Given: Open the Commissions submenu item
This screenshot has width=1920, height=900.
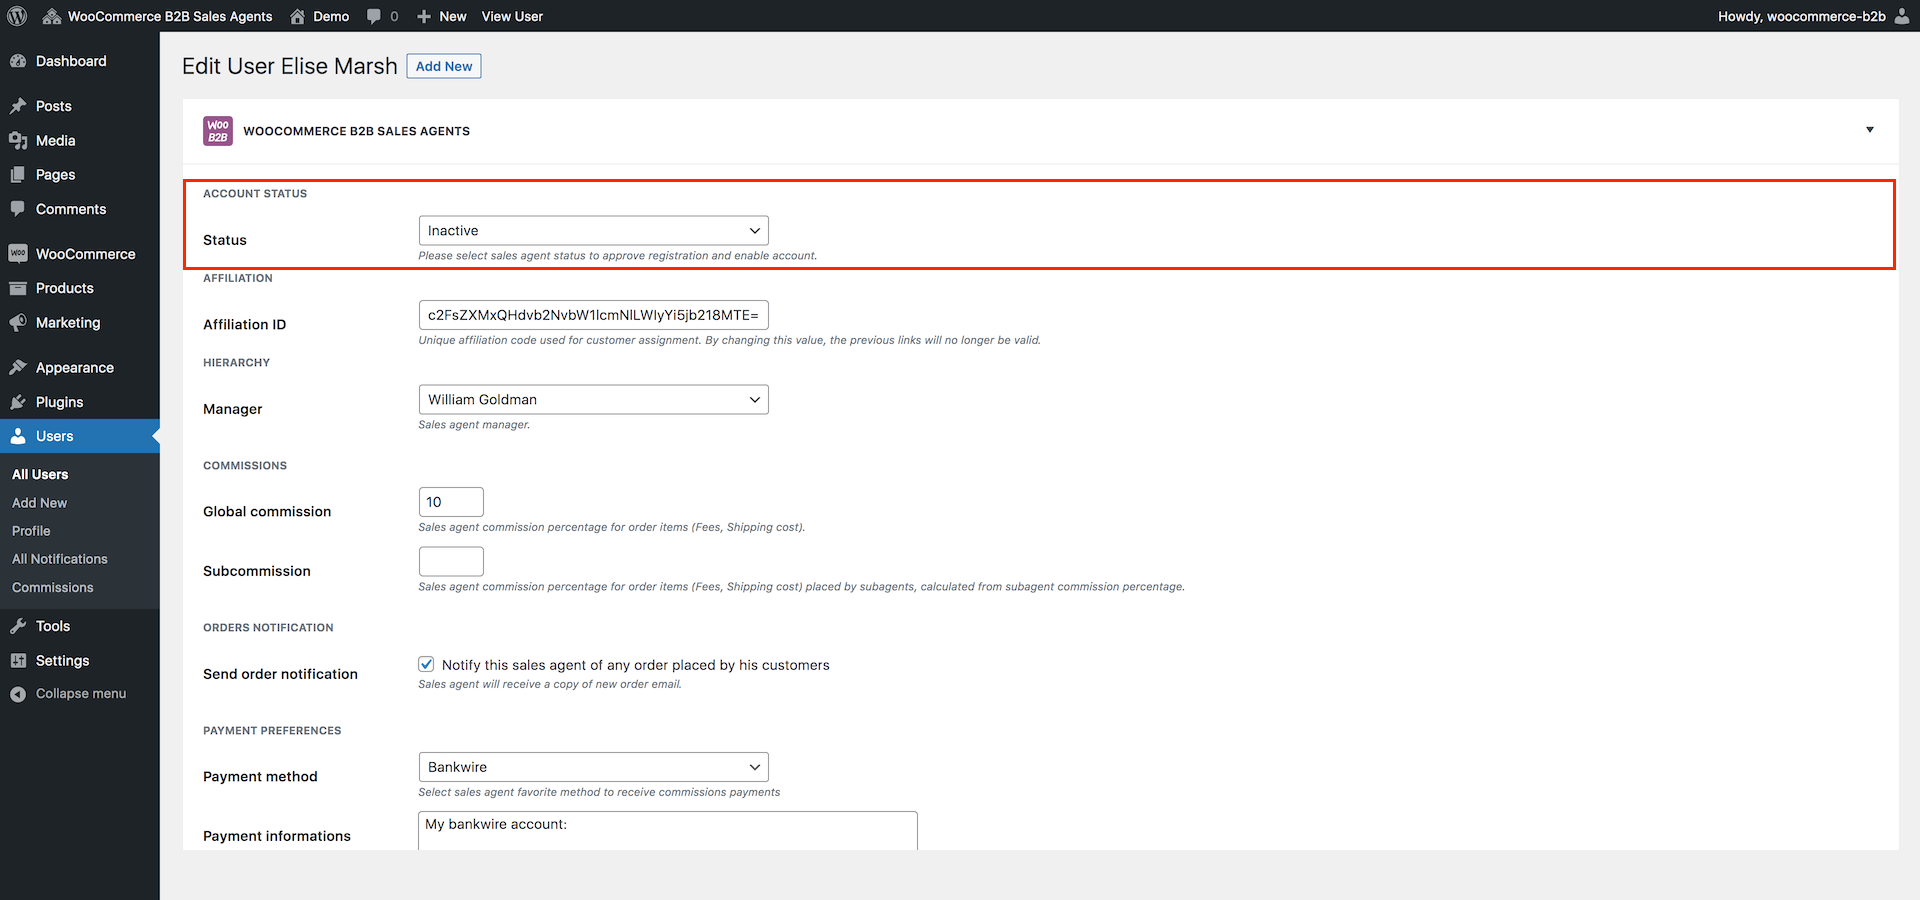Looking at the screenshot, I should pos(53,588).
